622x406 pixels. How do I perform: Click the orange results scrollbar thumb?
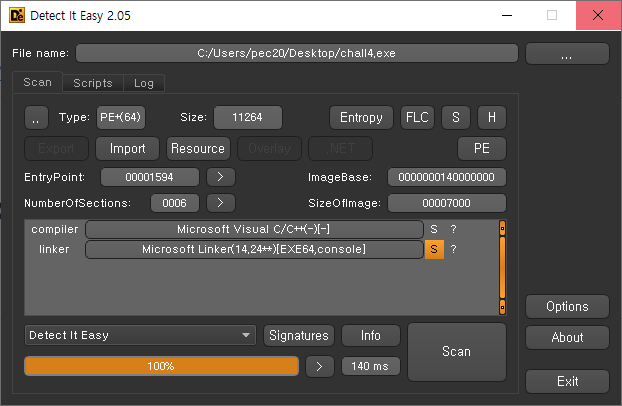[502, 267]
